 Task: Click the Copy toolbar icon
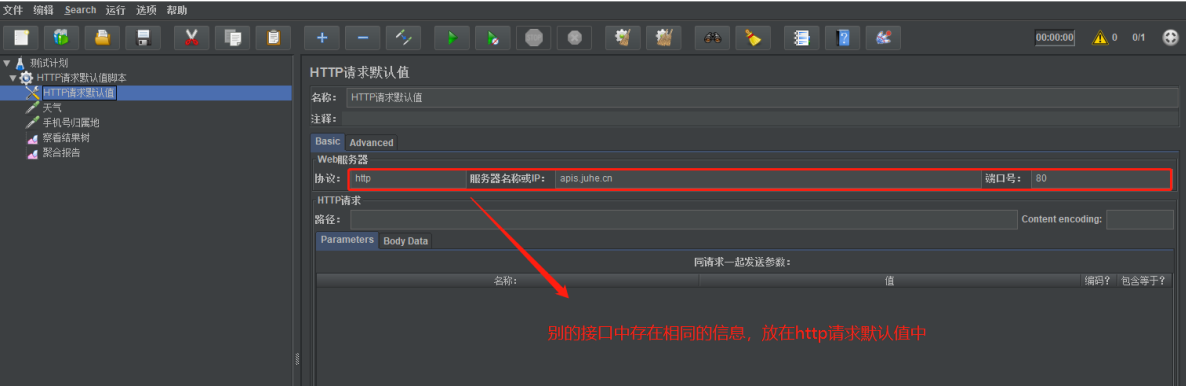click(x=232, y=37)
